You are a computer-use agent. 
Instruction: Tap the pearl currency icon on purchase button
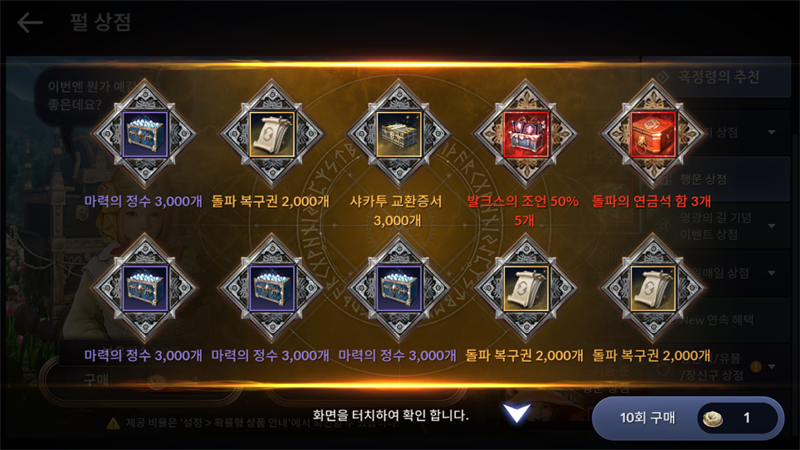point(713,418)
